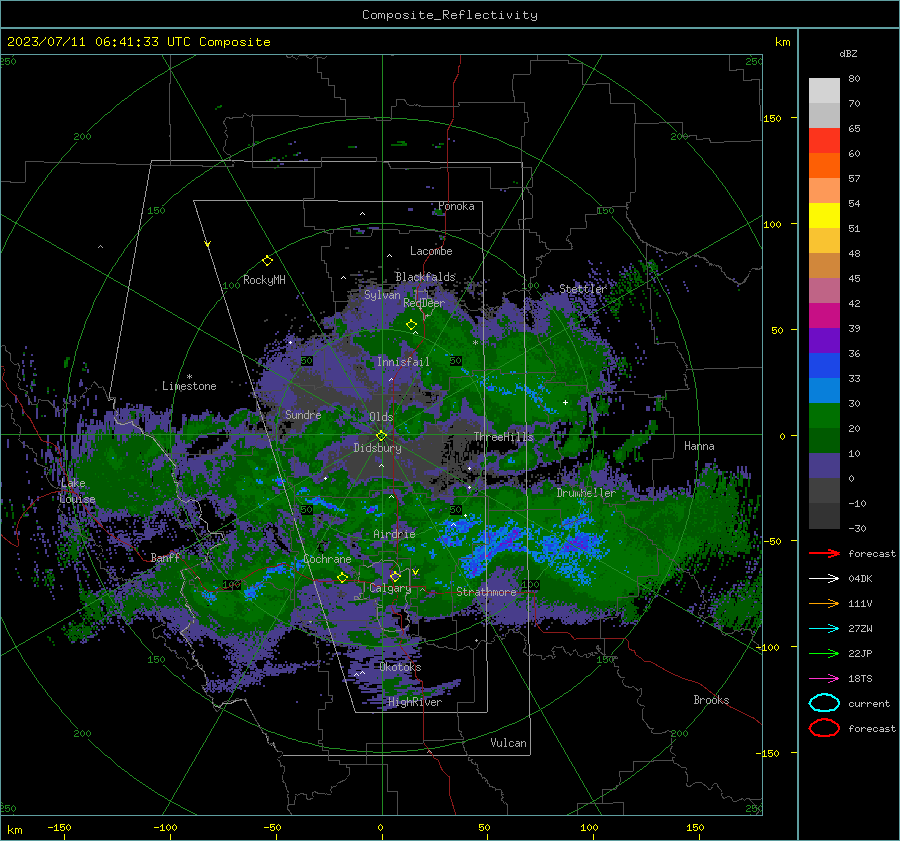This screenshot has height=841, width=900.
Task: Click the yellow diamond marker beside RockyMH
Action: (267, 261)
